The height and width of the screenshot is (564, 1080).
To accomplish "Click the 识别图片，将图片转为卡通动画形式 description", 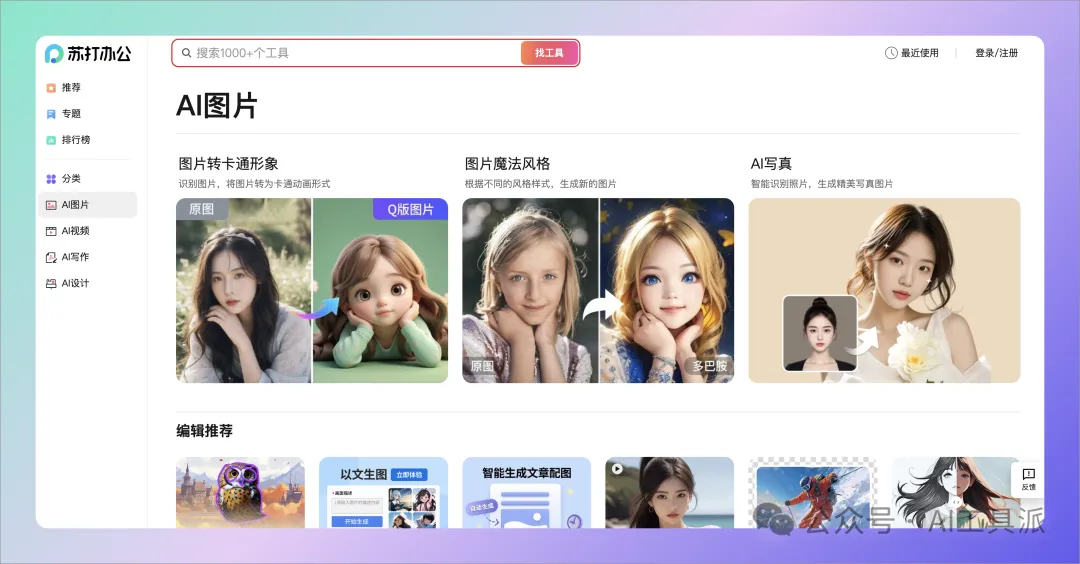I will (x=254, y=184).
